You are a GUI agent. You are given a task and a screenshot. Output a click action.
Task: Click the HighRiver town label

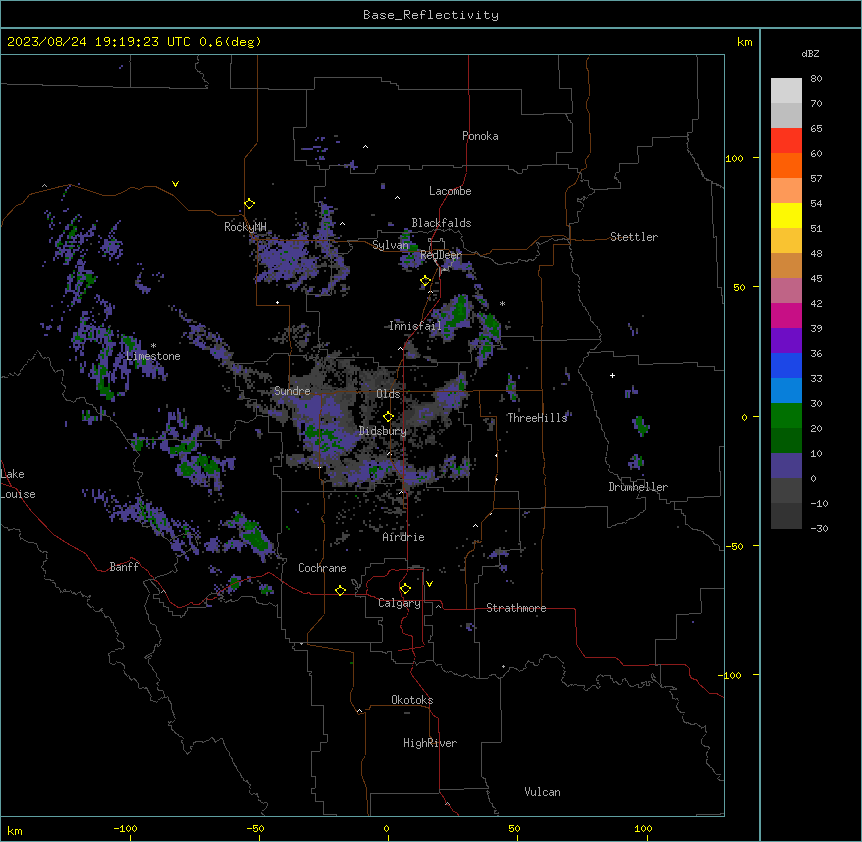click(x=430, y=743)
